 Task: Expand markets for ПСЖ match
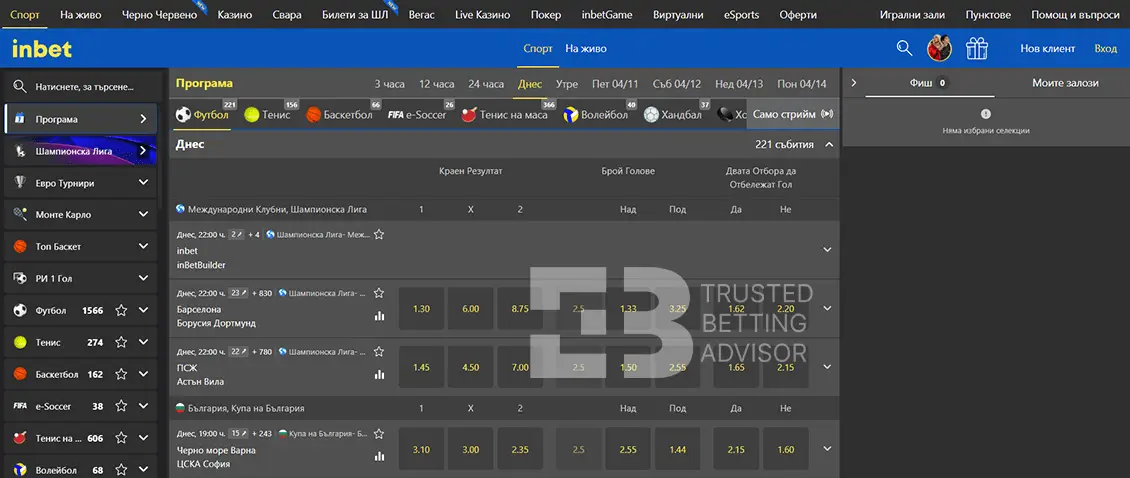click(827, 366)
